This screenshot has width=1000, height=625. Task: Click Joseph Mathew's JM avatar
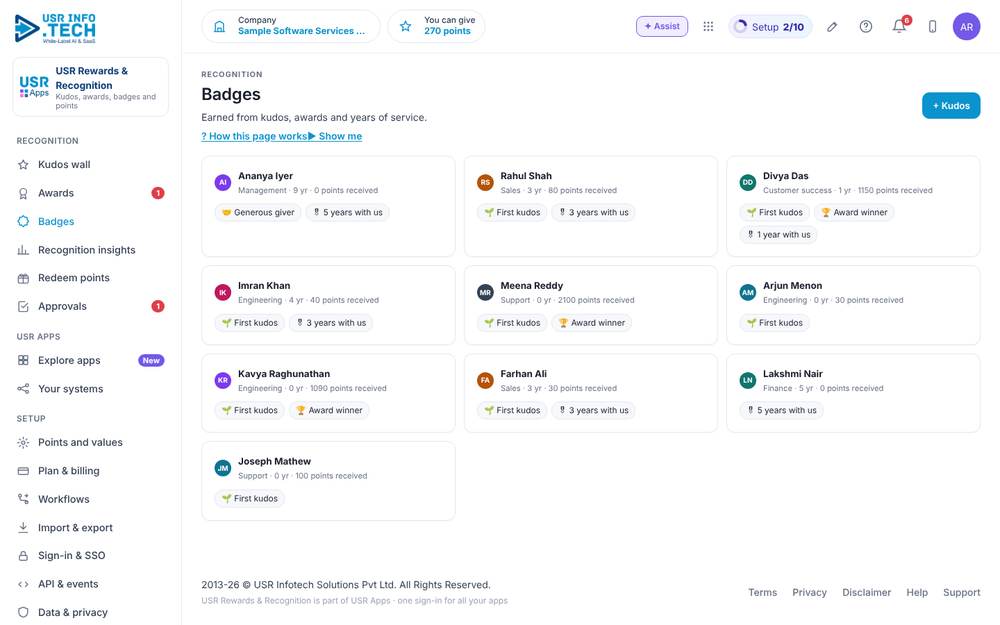click(223, 468)
